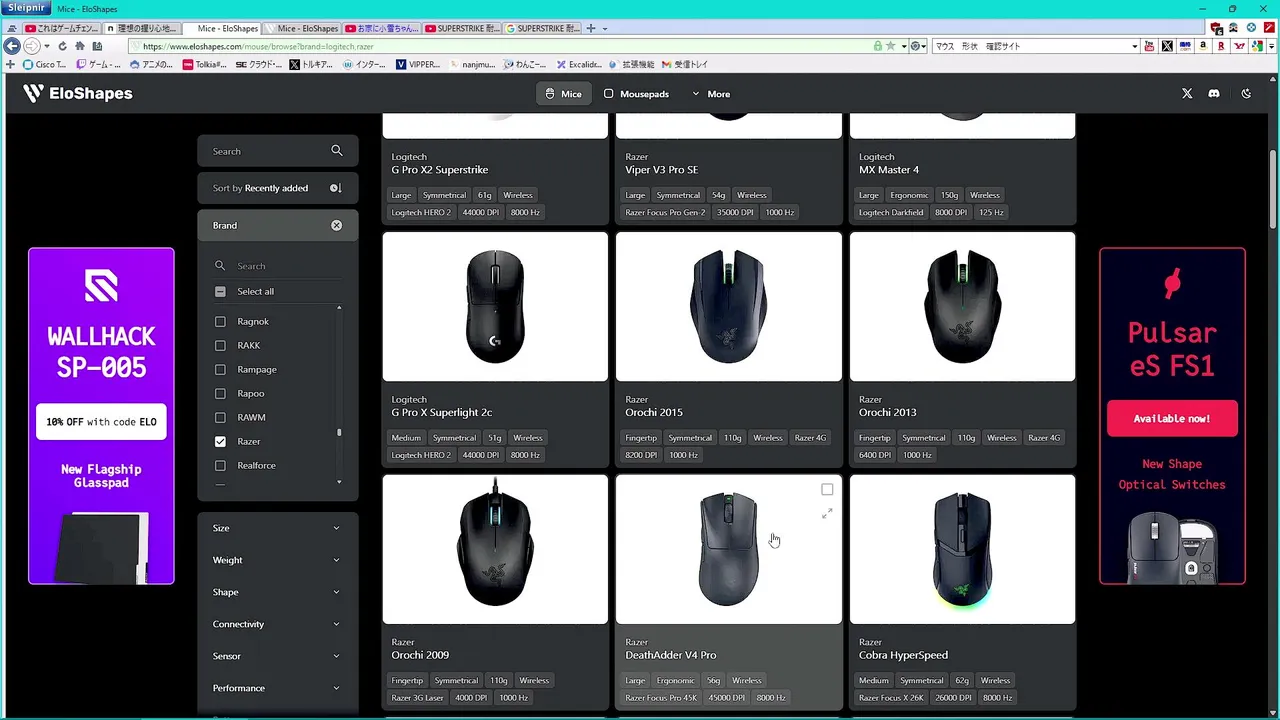Image resolution: width=1280 pixels, height=720 pixels.
Task: Switch to the 理想の握り心地 tab
Action: tap(141, 28)
